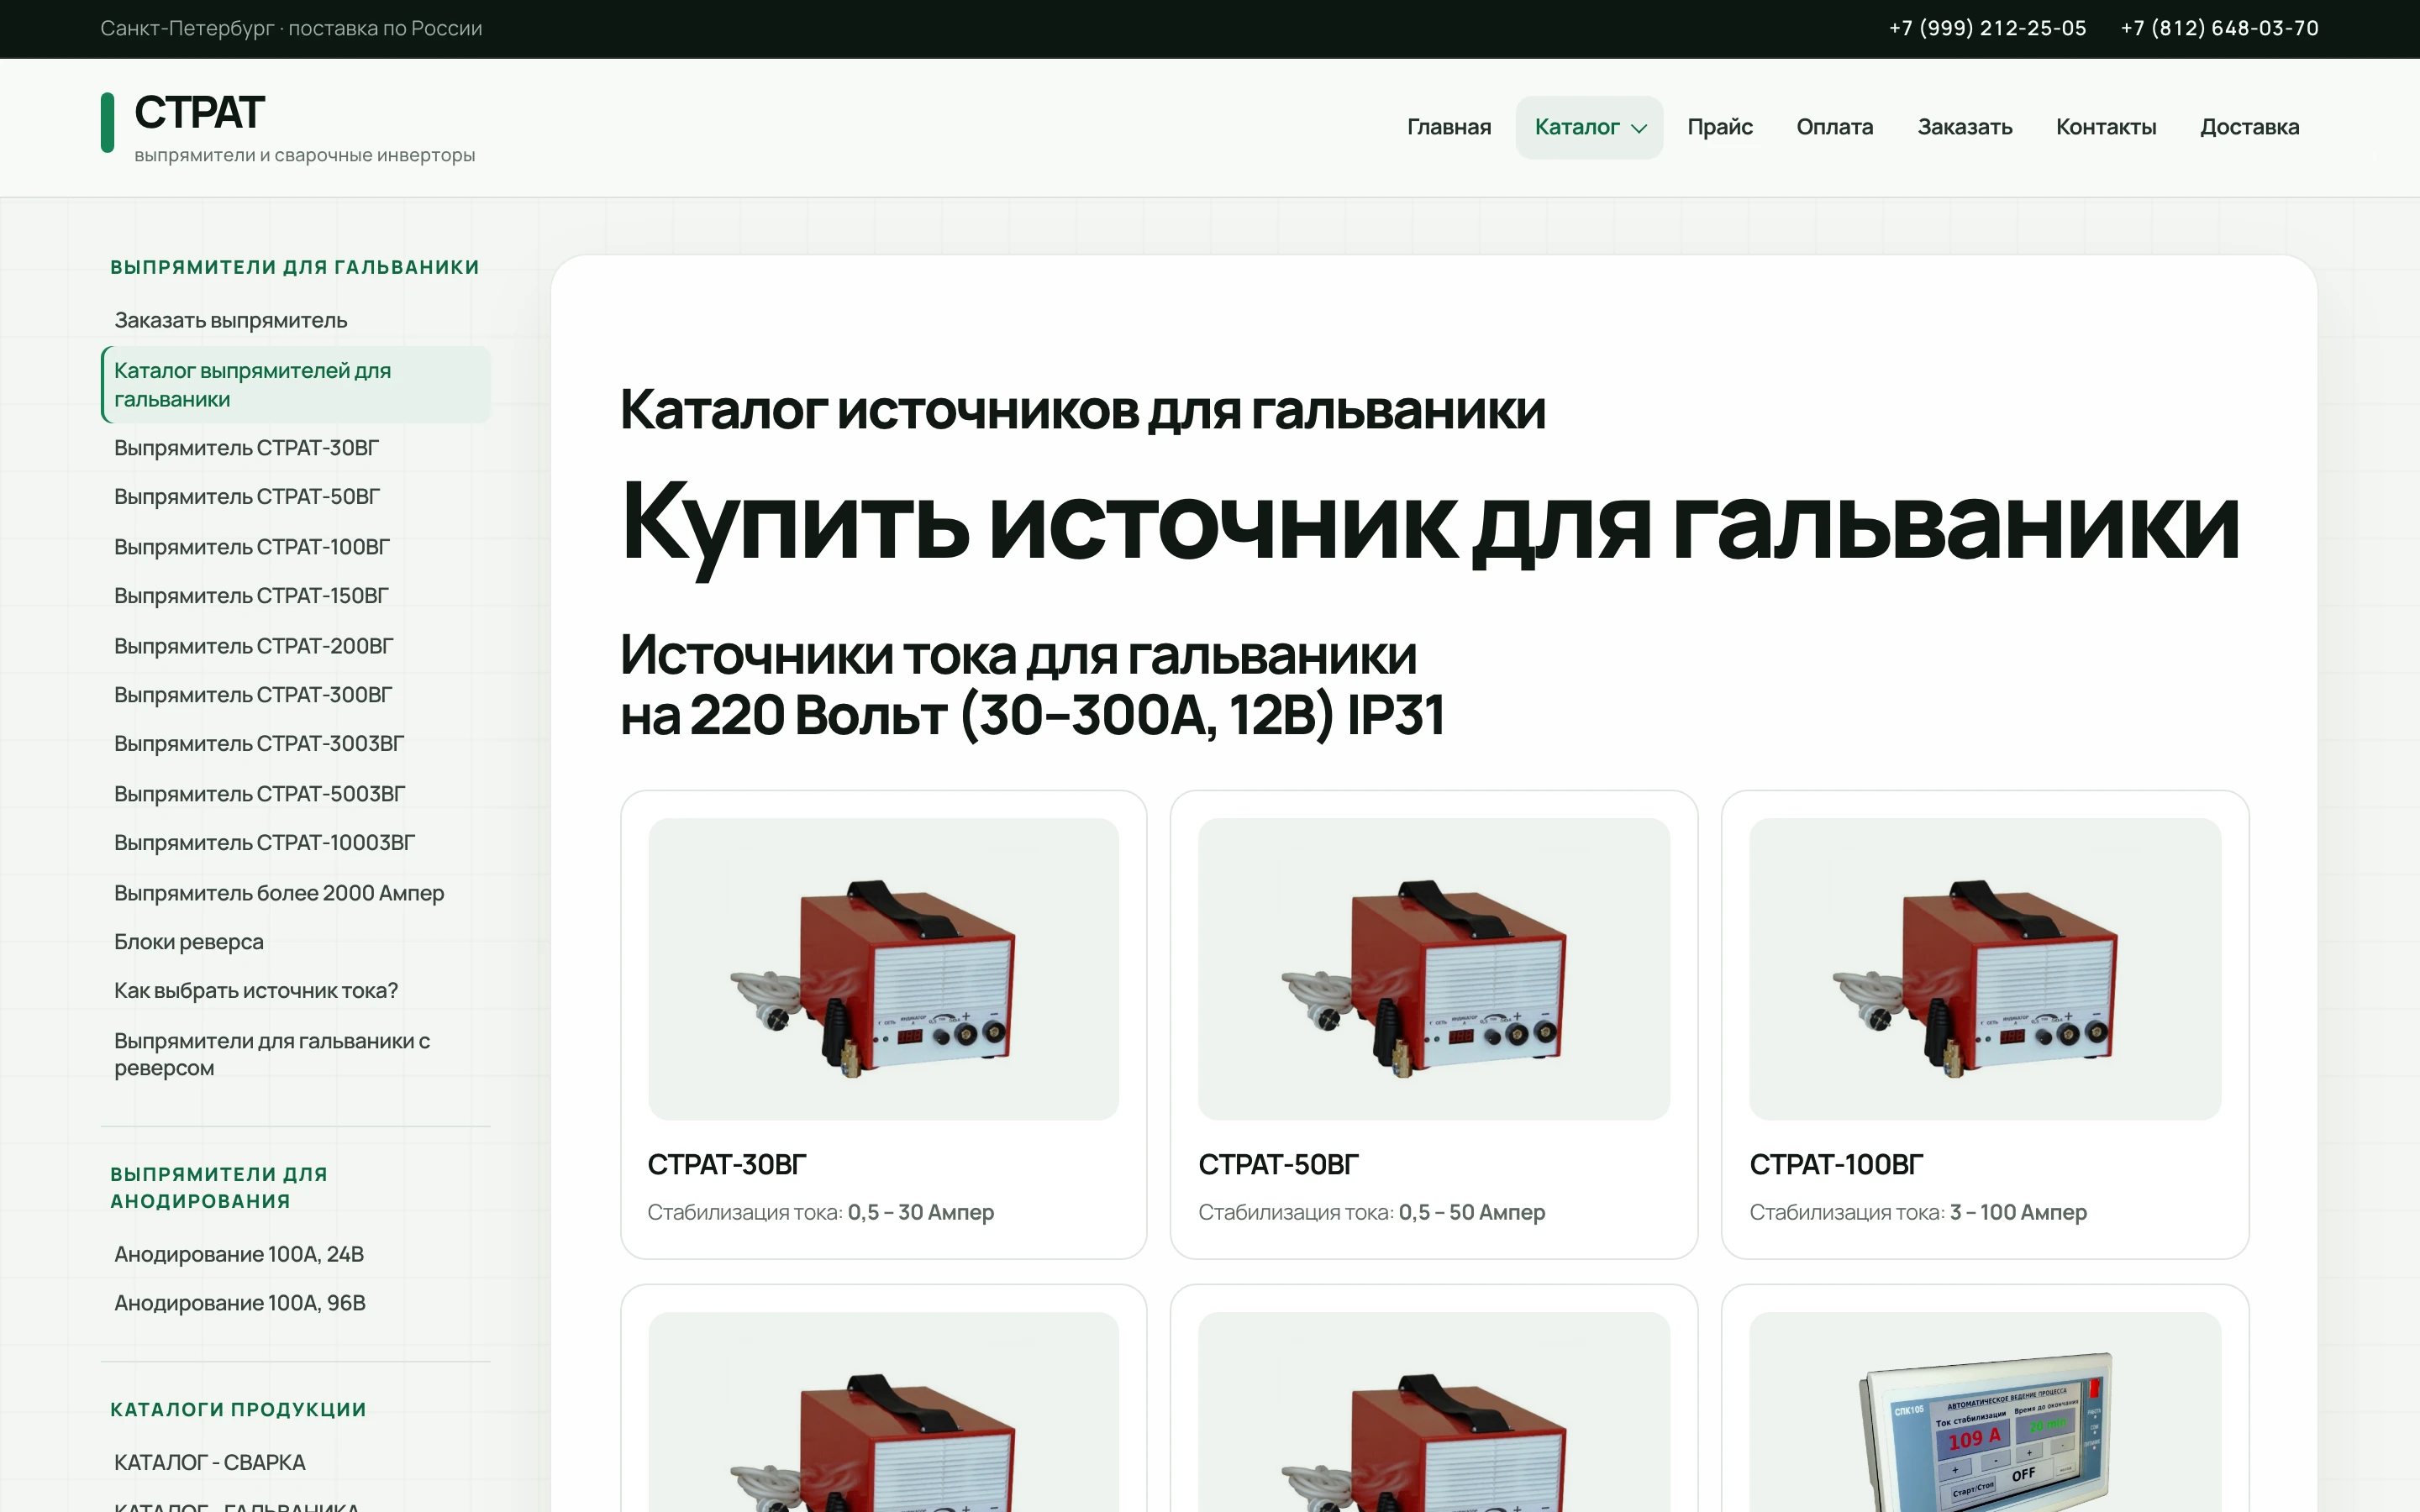
Task: Open the СТРАТ-50ВГ product title
Action: (1278, 1165)
